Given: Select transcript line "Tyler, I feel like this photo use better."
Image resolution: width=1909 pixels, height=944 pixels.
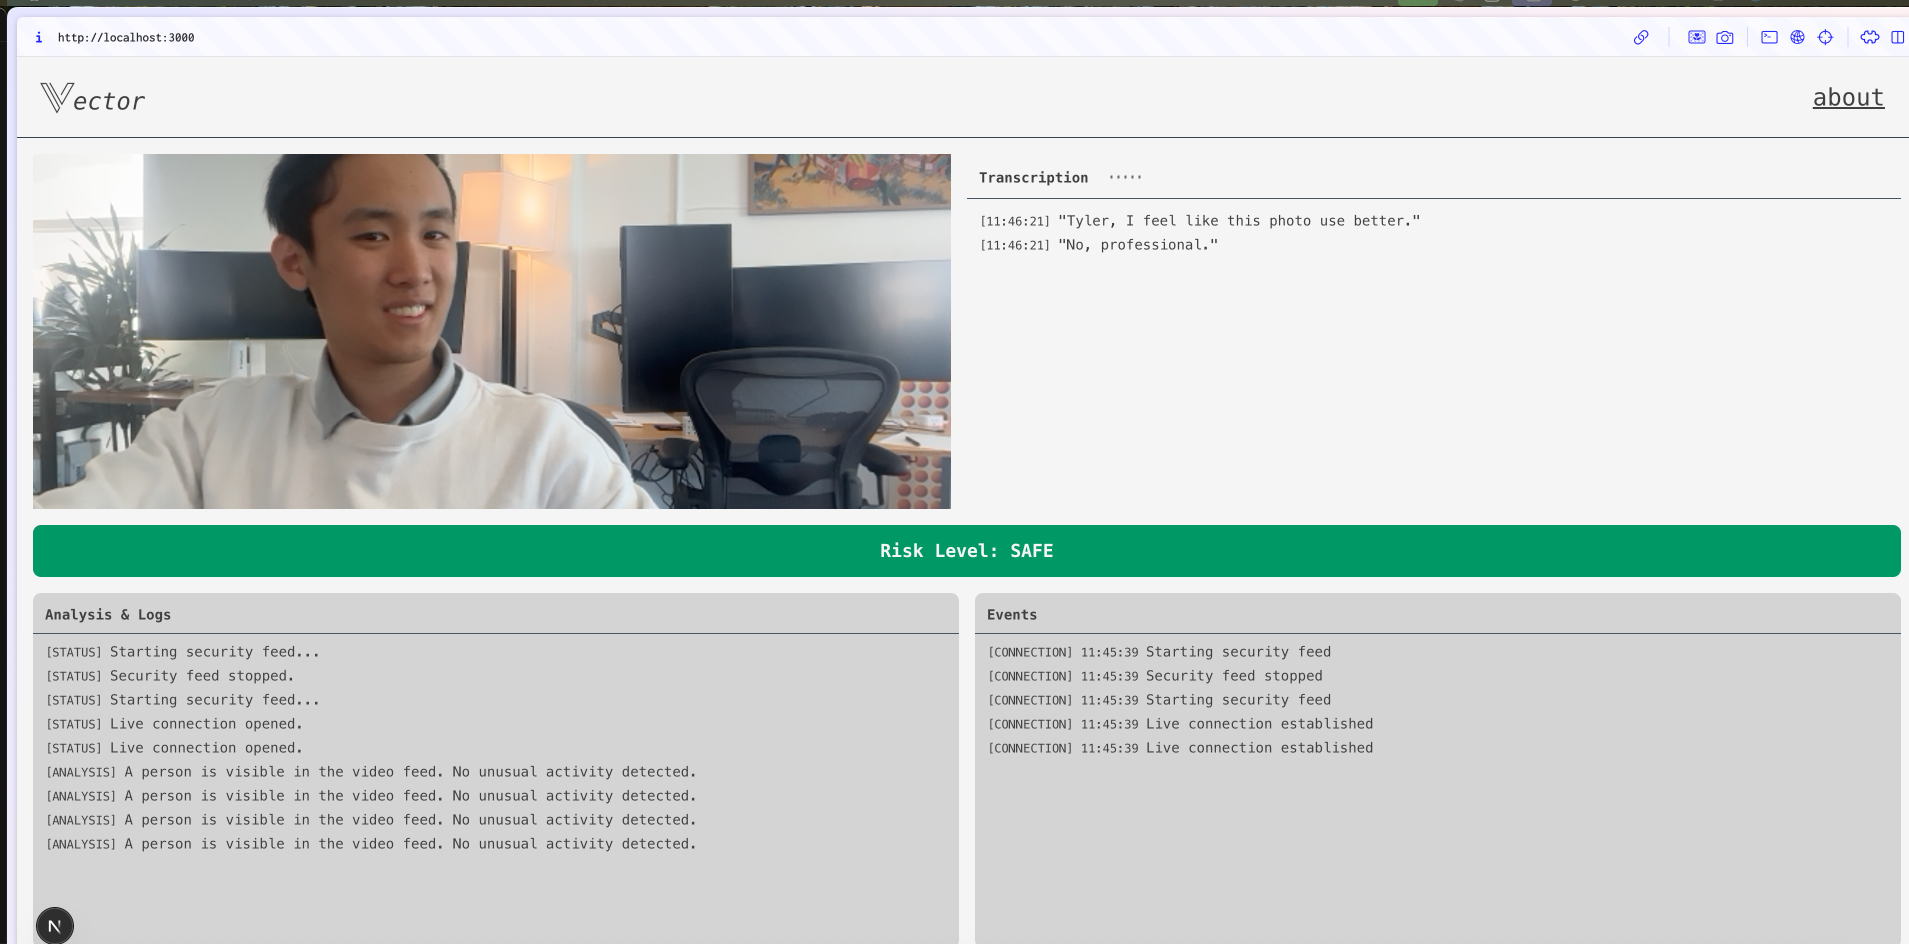Looking at the screenshot, I should [1200, 221].
